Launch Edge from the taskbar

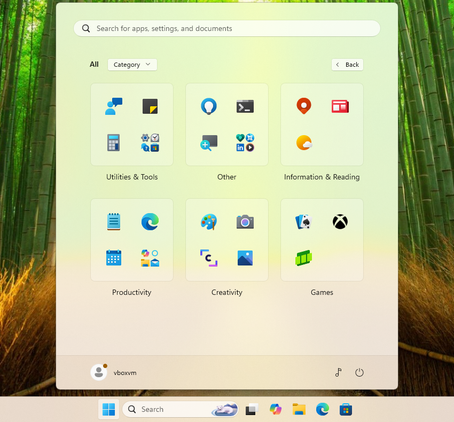coord(322,409)
